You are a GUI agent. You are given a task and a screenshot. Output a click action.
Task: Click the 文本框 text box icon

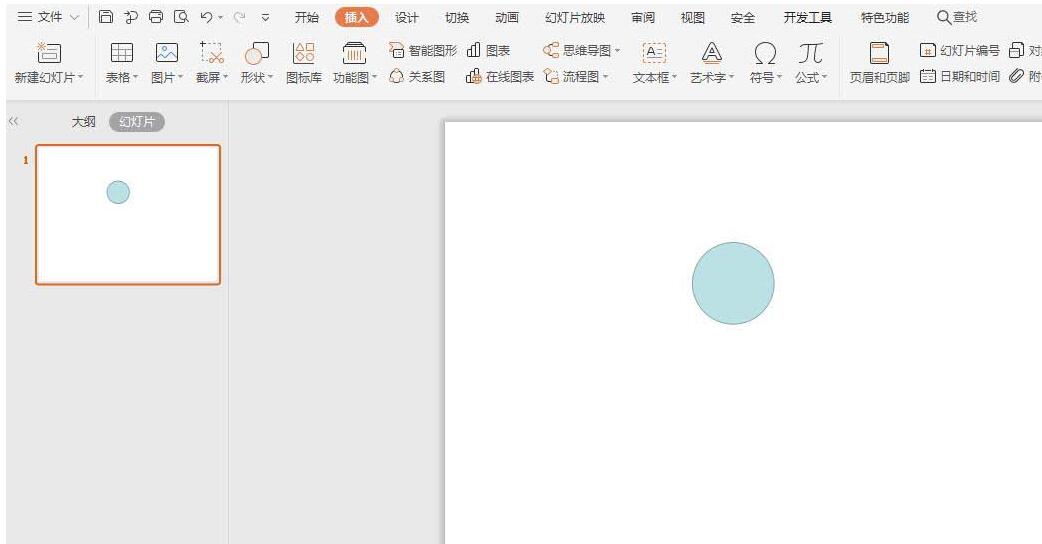(x=655, y=52)
